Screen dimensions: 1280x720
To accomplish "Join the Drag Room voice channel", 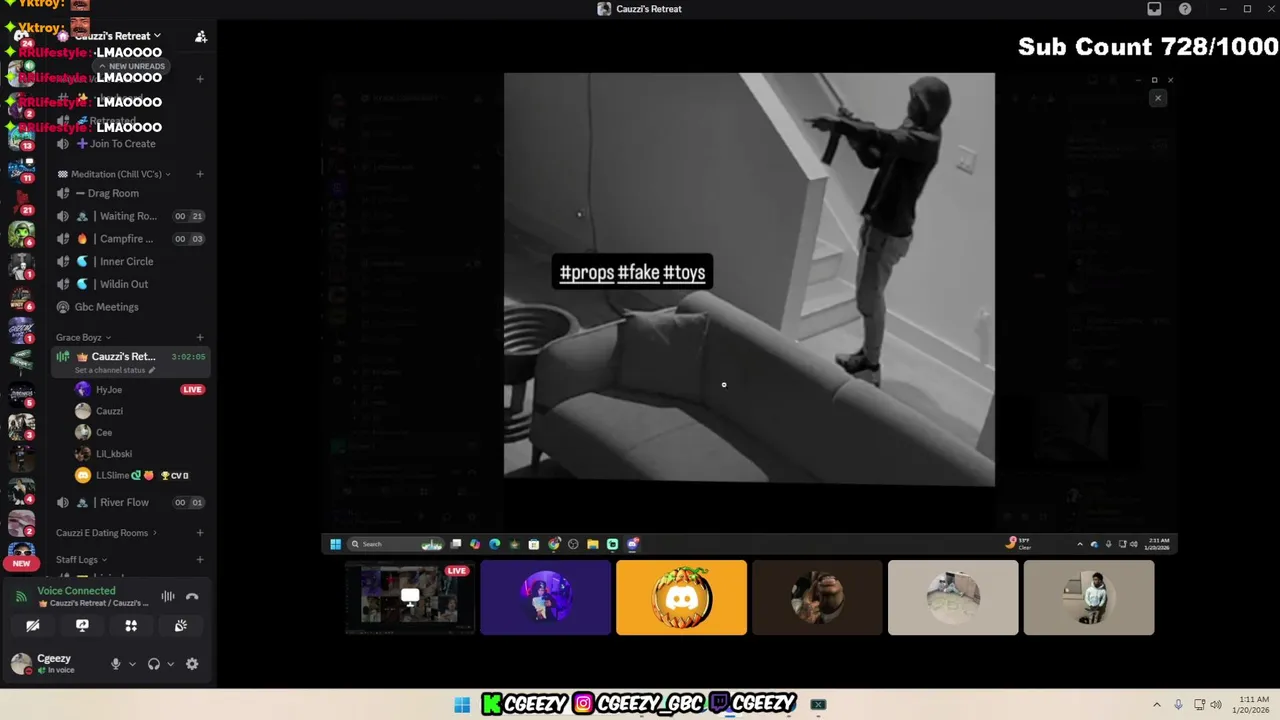I will click(130, 193).
